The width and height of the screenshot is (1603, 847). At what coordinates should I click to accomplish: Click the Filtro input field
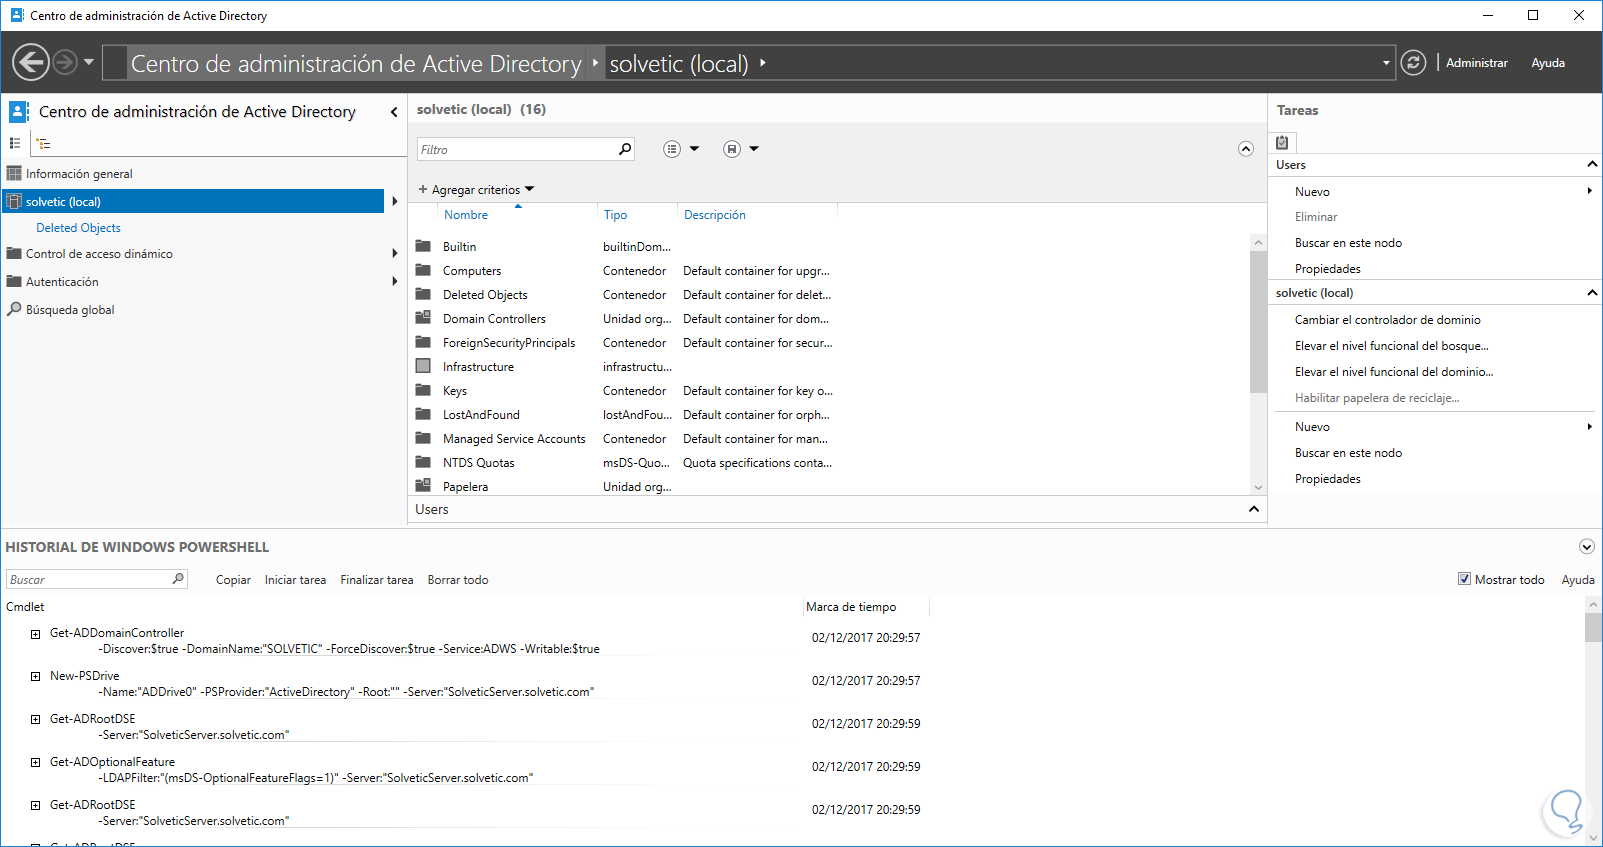(x=517, y=149)
